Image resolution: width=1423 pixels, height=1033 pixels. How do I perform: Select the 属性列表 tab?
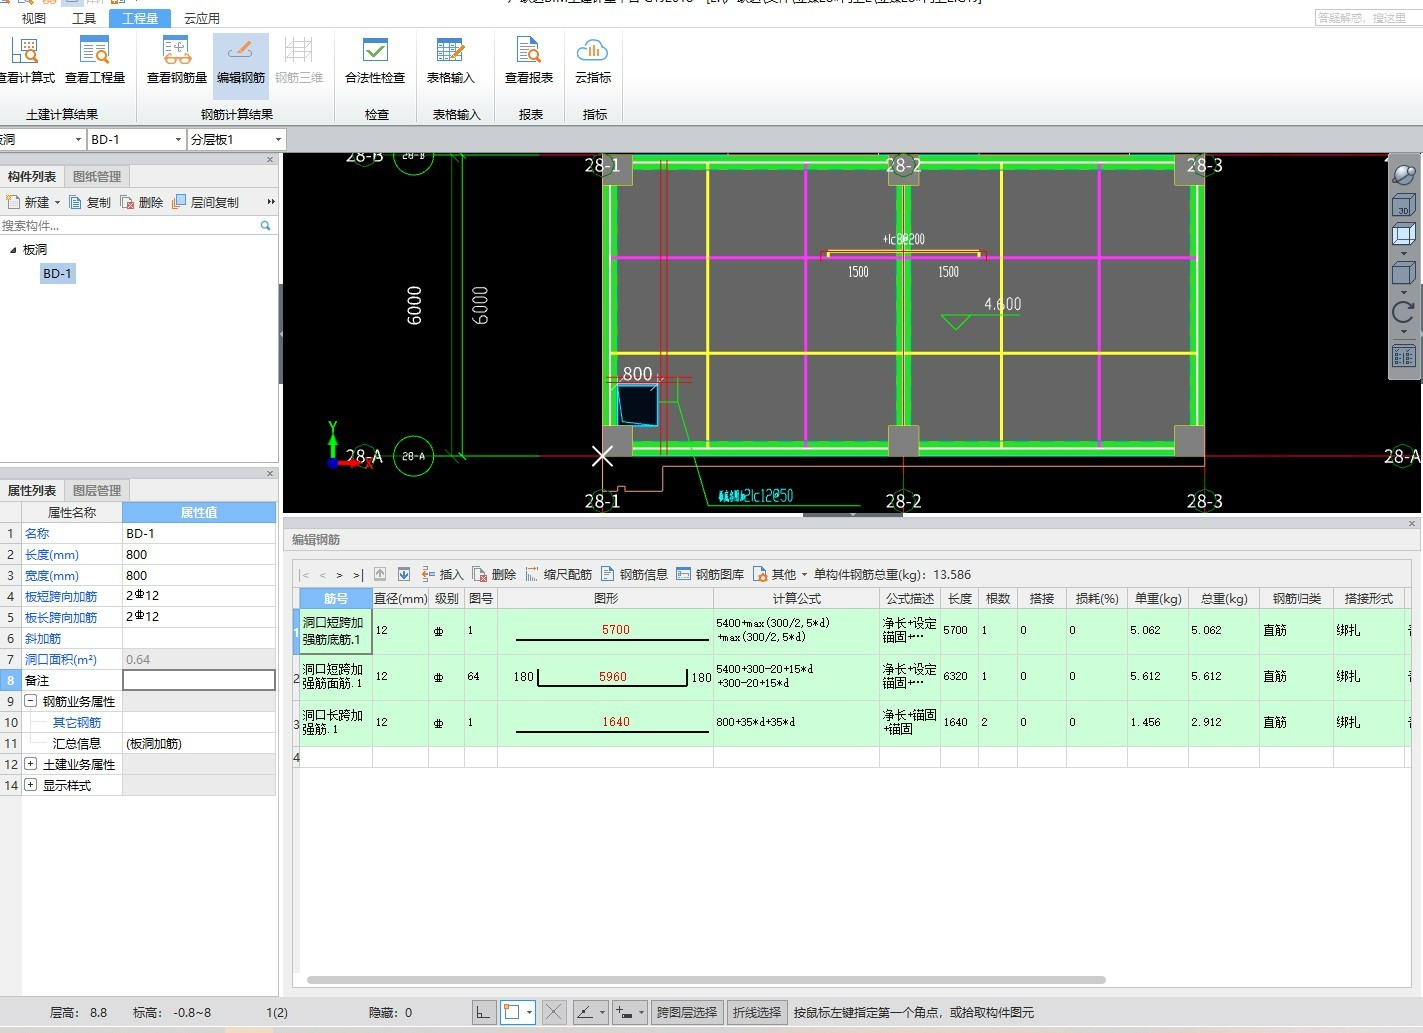pos(32,491)
